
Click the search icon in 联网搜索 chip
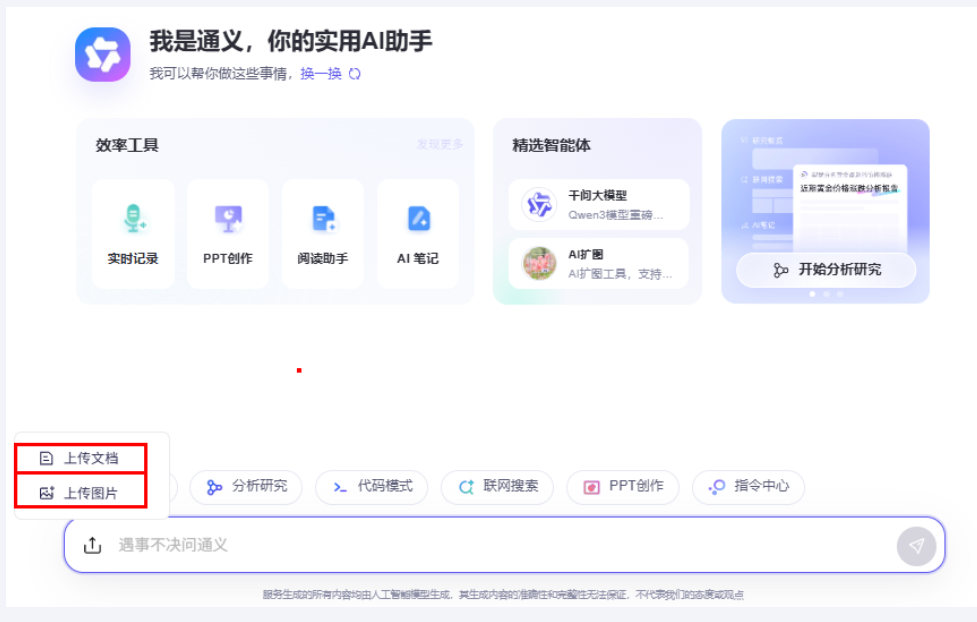coord(466,487)
